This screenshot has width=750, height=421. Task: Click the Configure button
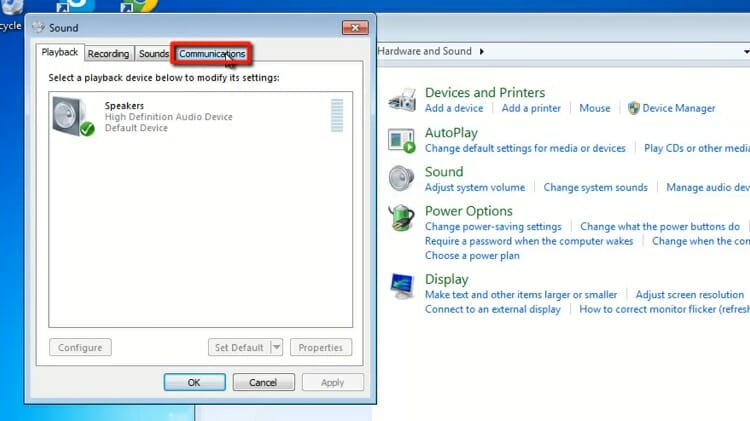pos(80,347)
